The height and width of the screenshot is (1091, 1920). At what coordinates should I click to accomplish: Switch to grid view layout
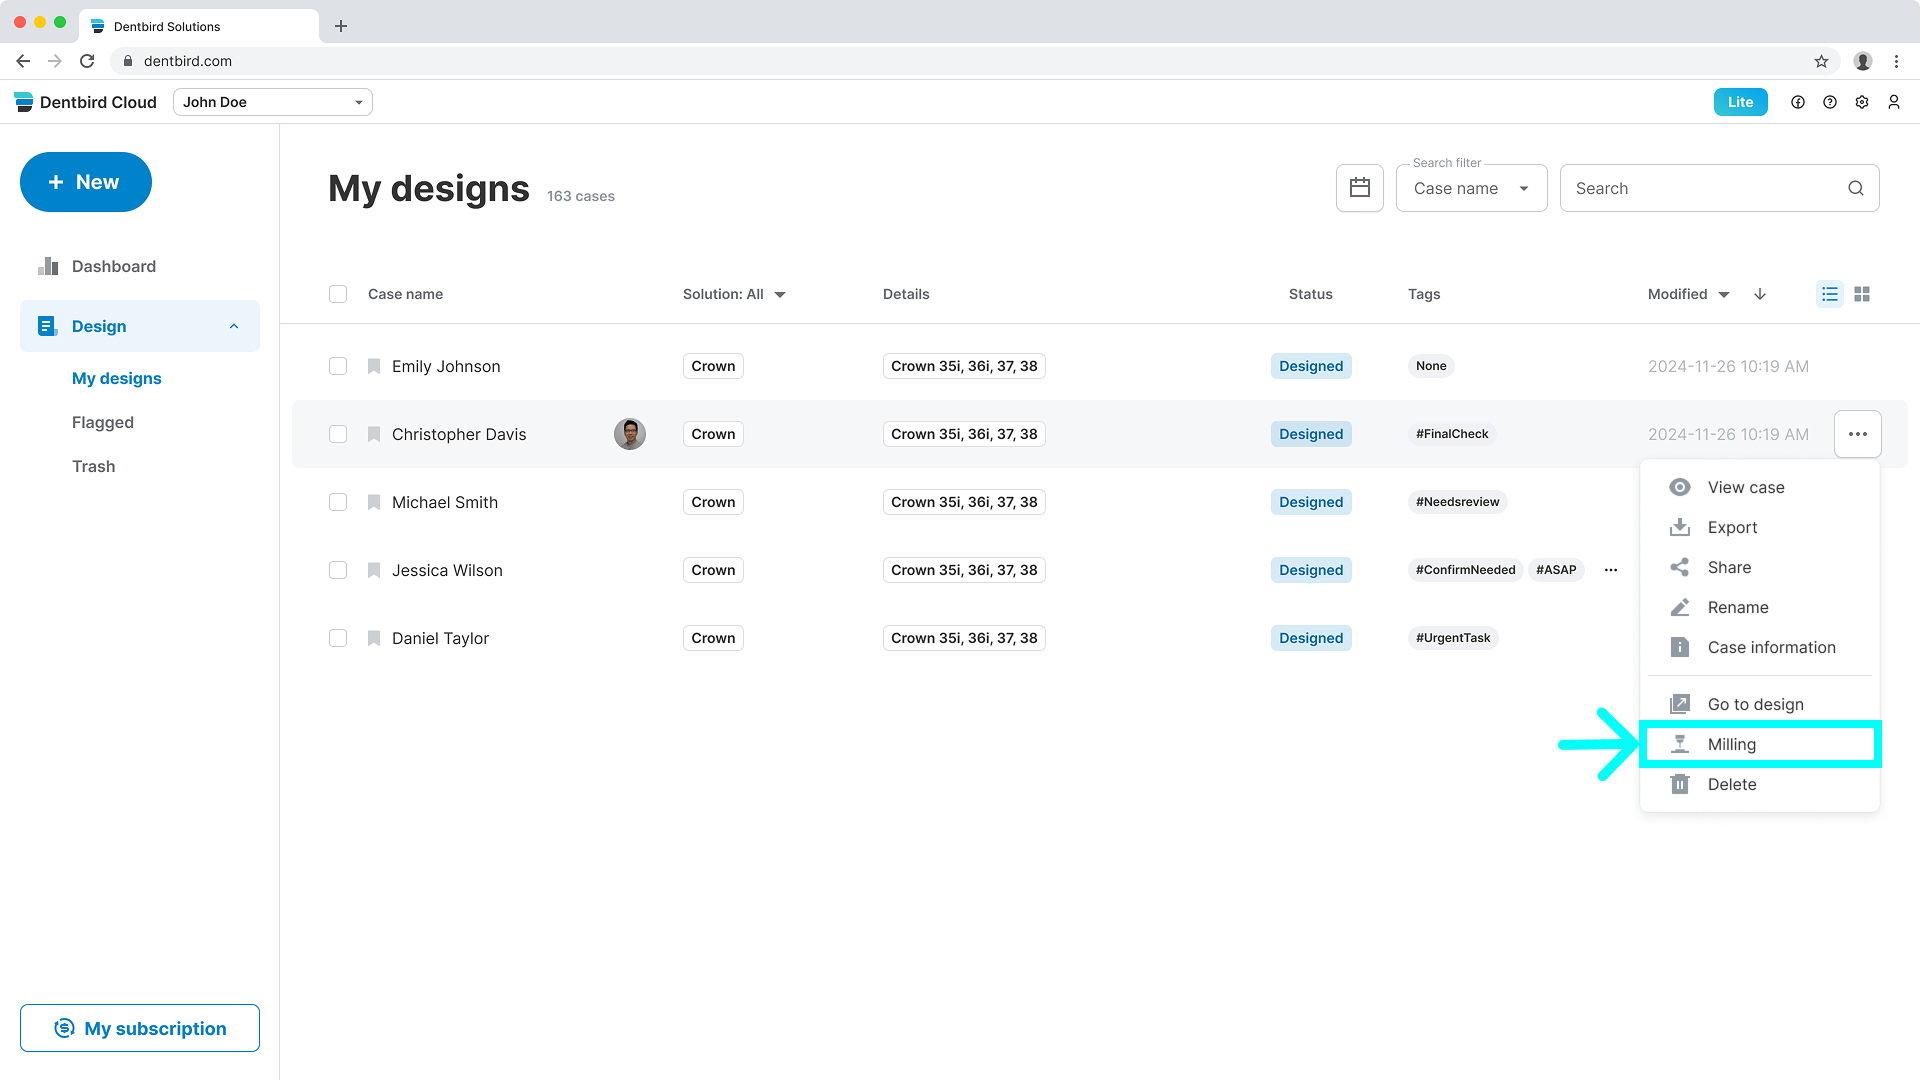(x=1861, y=294)
